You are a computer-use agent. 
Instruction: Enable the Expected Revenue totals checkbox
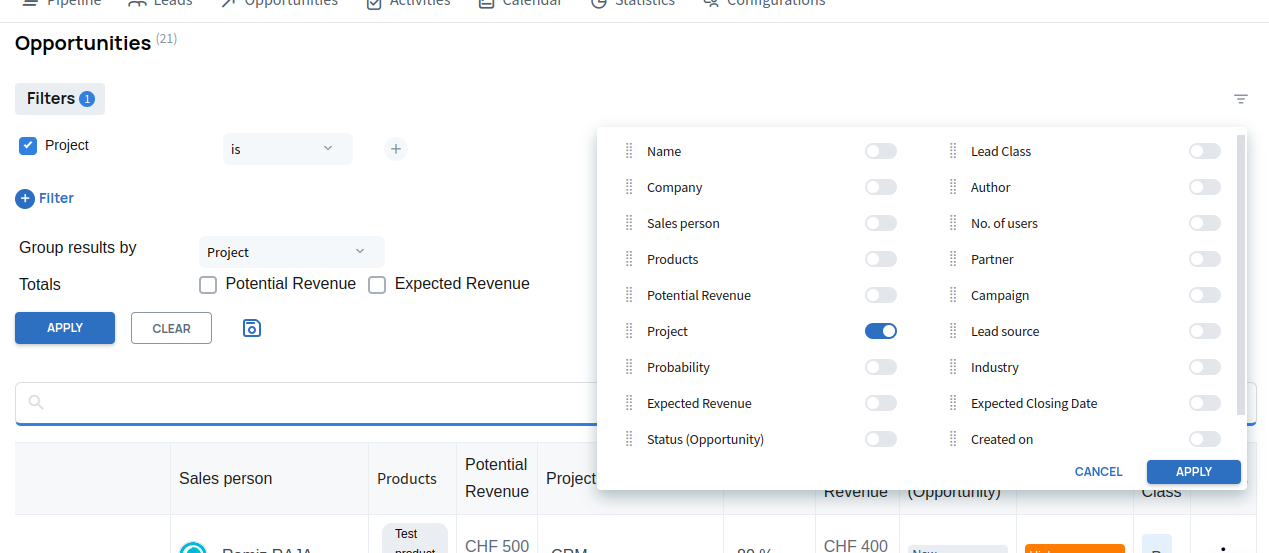(377, 285)
